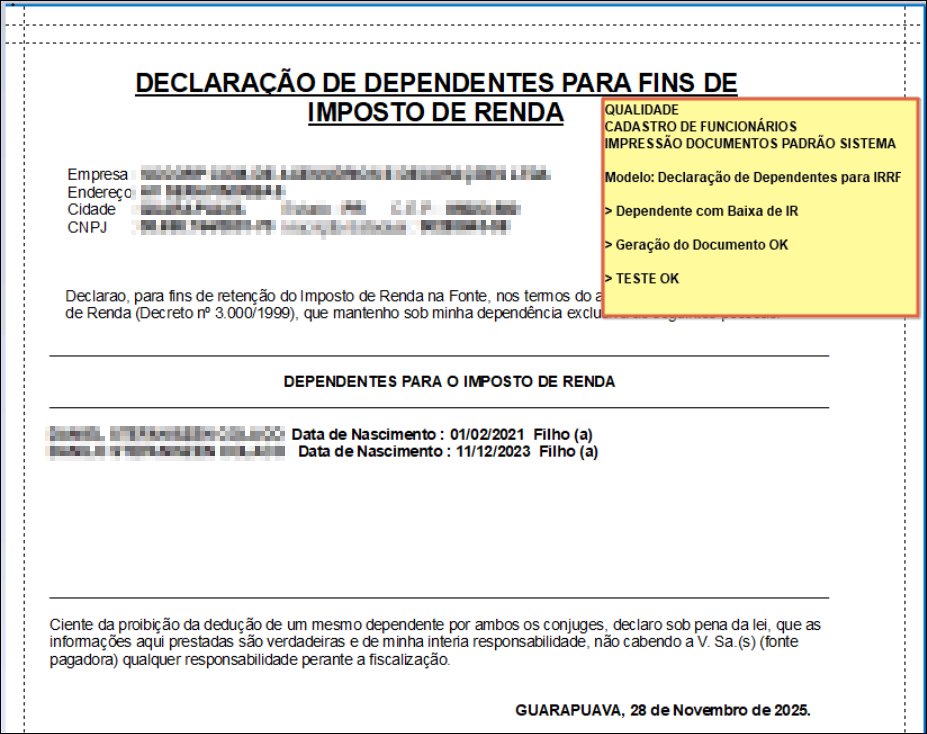Select the Modelo: Declaração de Dependentes line
The height and width of the screenshot is (734, 927).
(x=752, y=178)
